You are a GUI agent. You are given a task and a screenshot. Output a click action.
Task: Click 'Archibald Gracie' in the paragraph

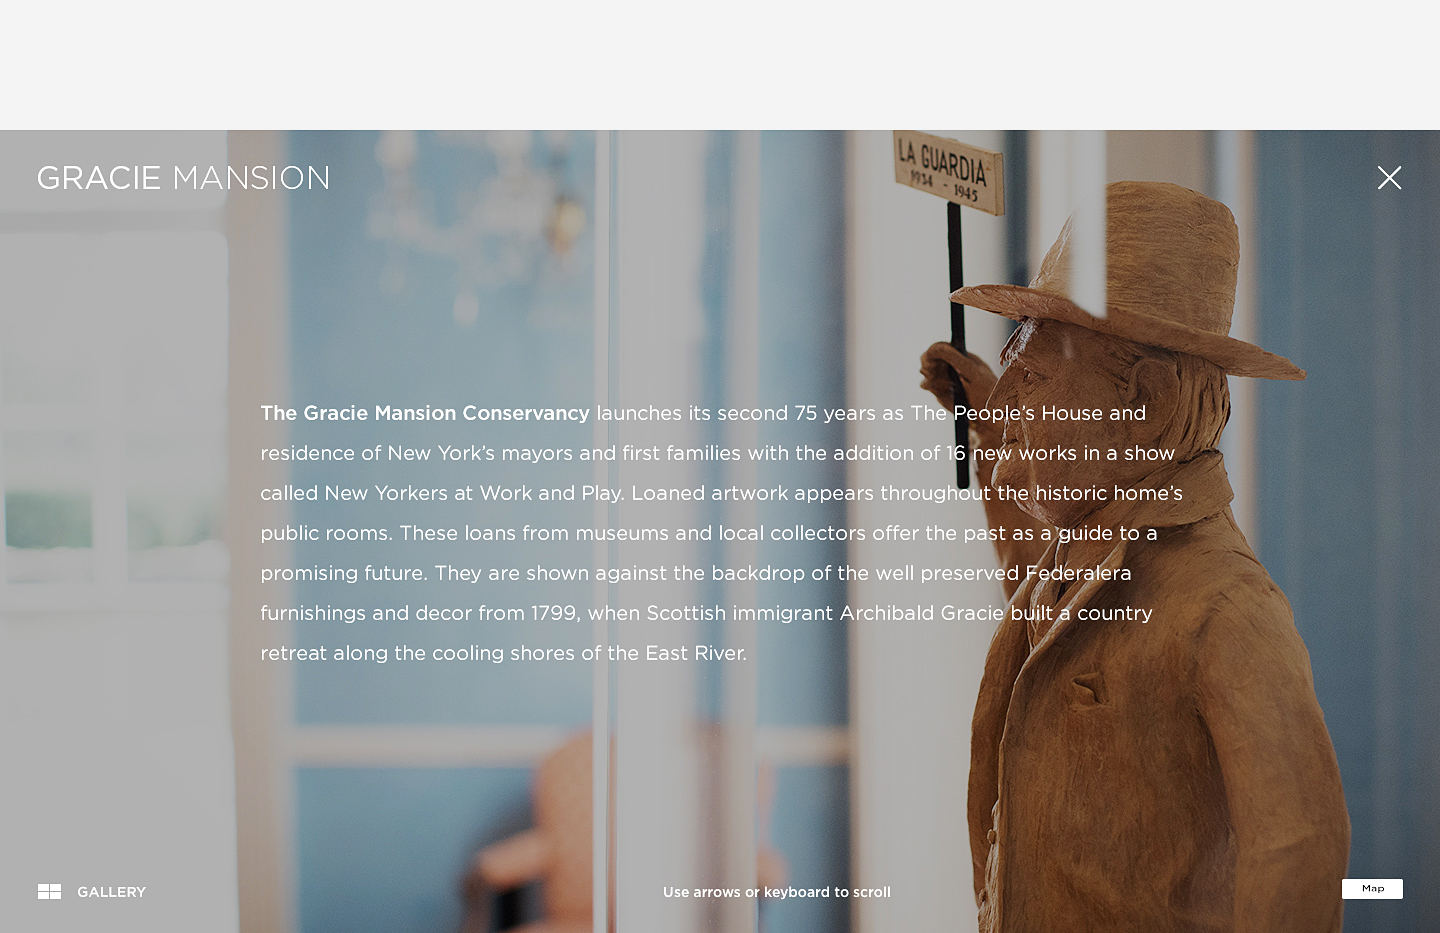pos(921,613)
